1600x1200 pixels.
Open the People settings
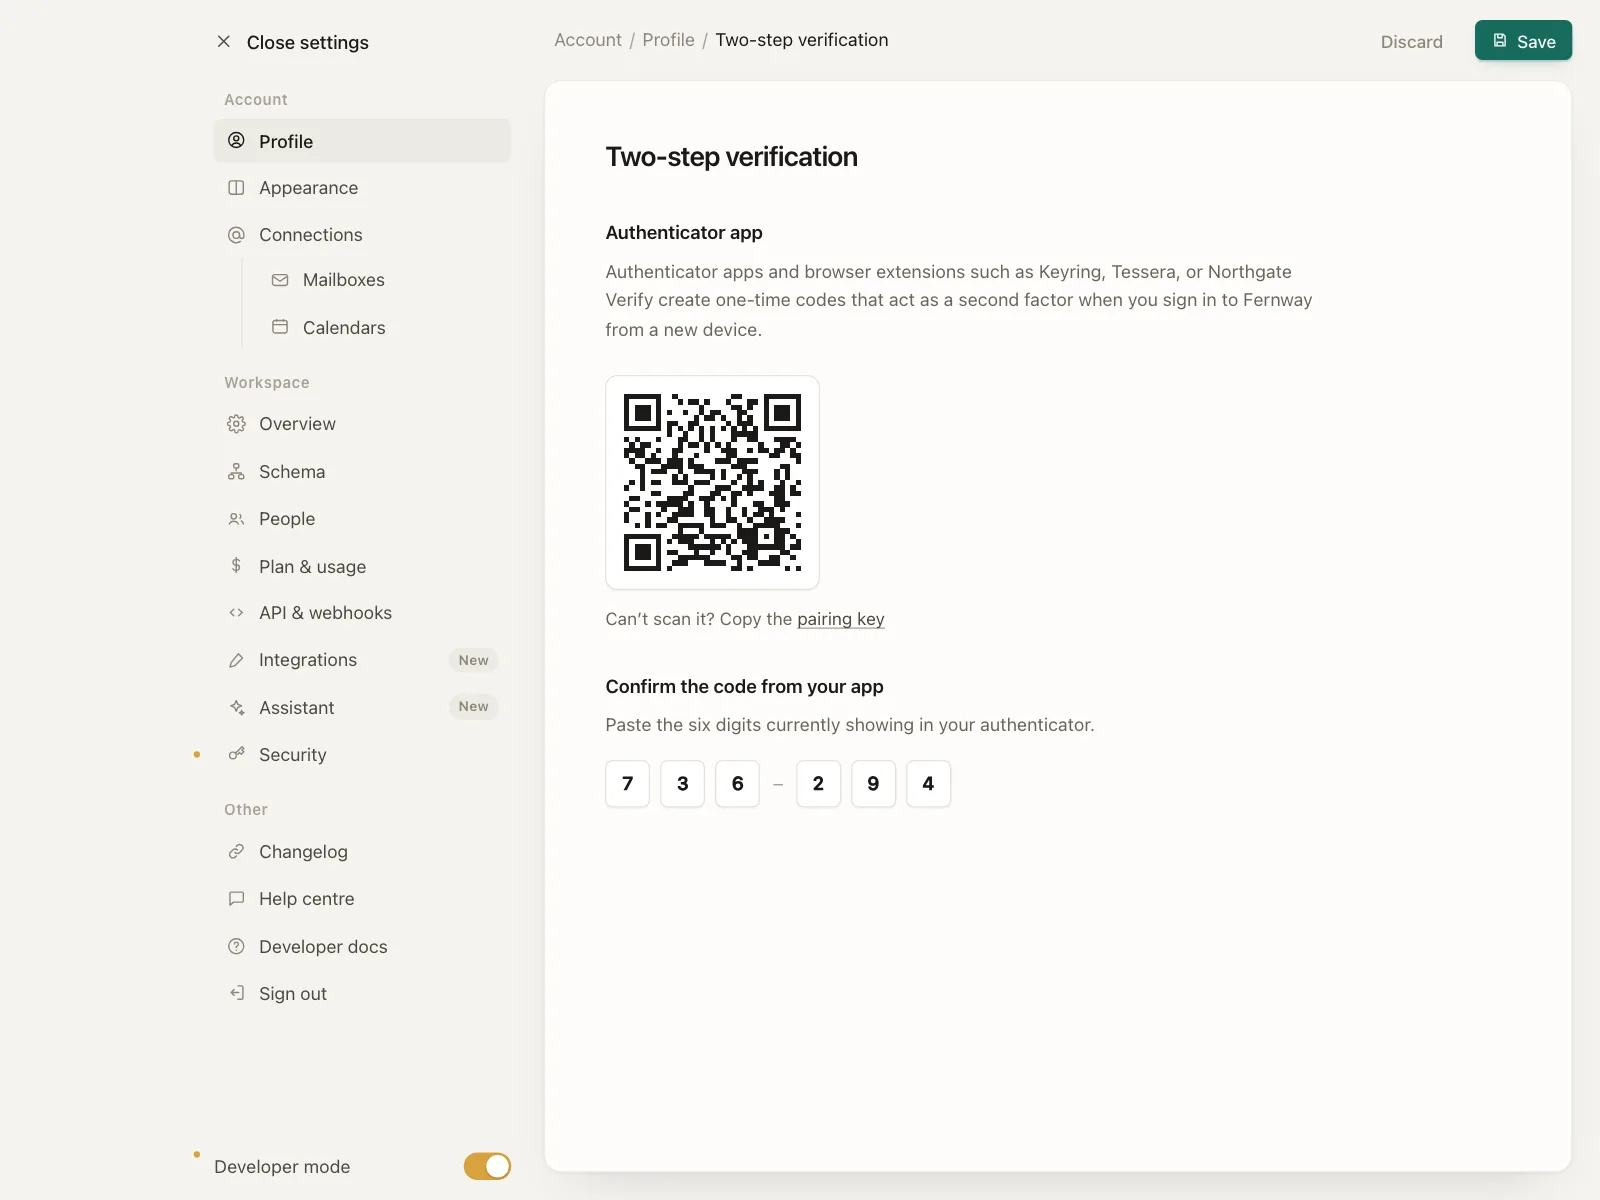362,519
